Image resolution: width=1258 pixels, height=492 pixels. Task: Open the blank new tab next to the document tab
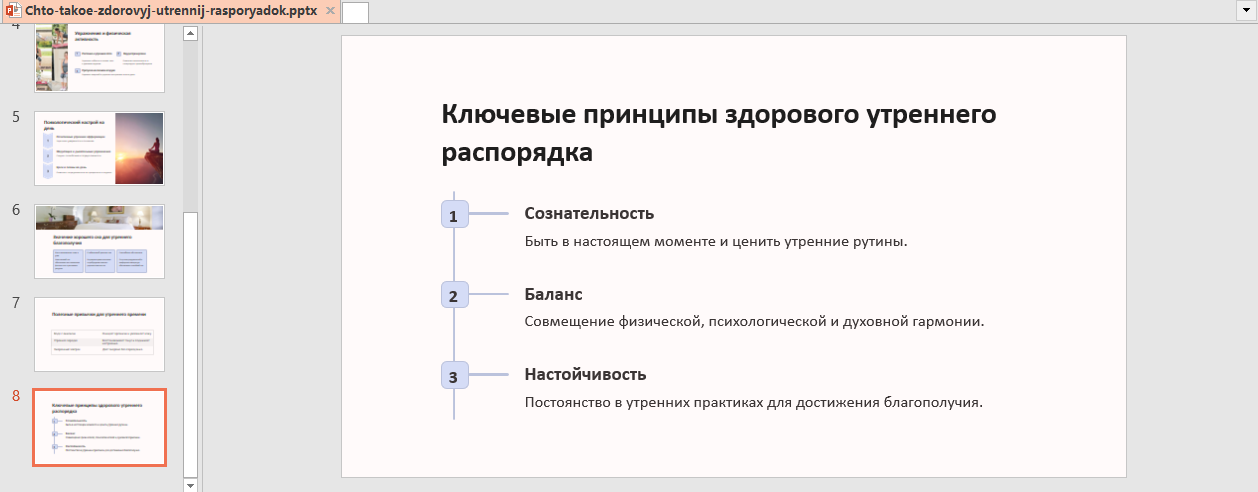coord(356,12)
